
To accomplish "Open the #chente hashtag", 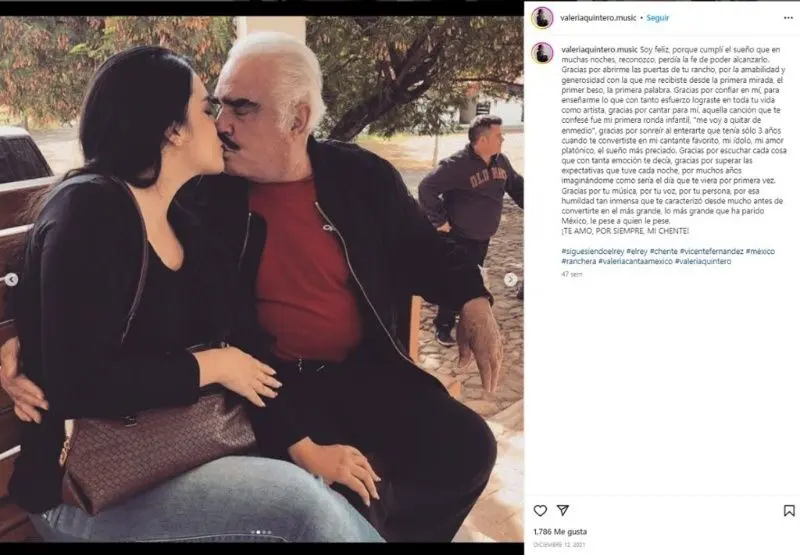I will [663, 251].
